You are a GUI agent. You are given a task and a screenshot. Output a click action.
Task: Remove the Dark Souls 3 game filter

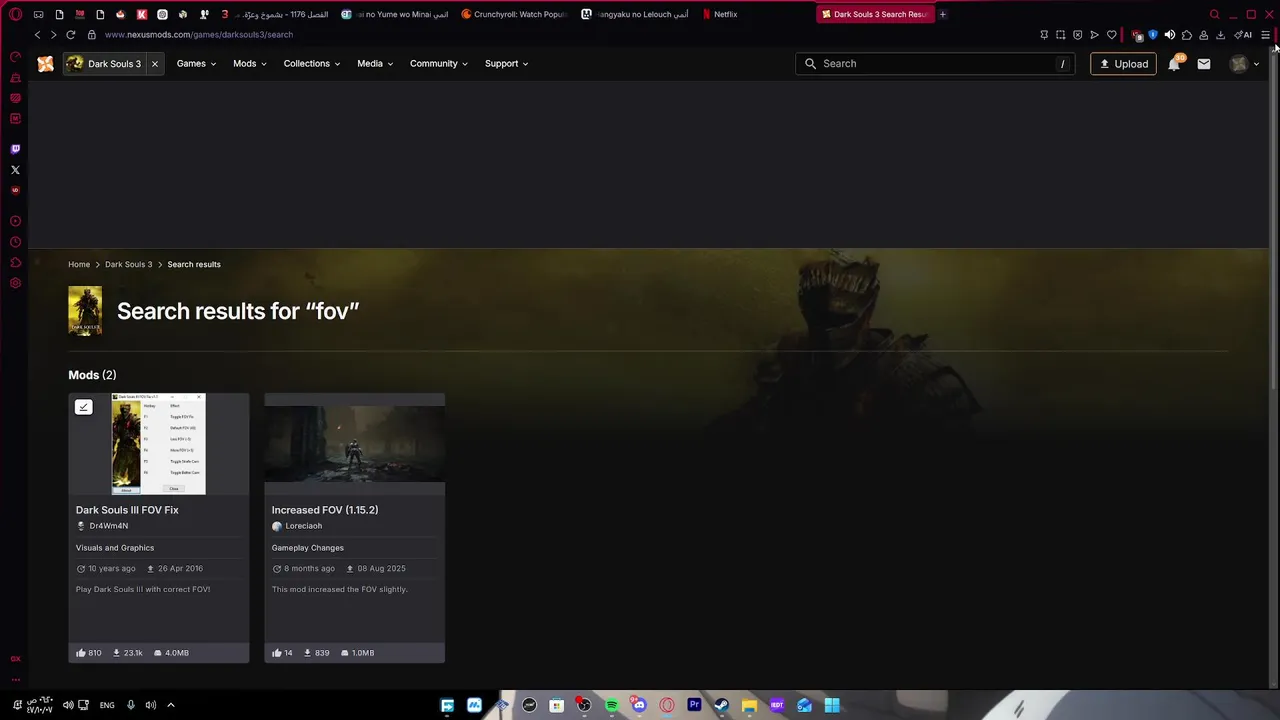point(155,64)
